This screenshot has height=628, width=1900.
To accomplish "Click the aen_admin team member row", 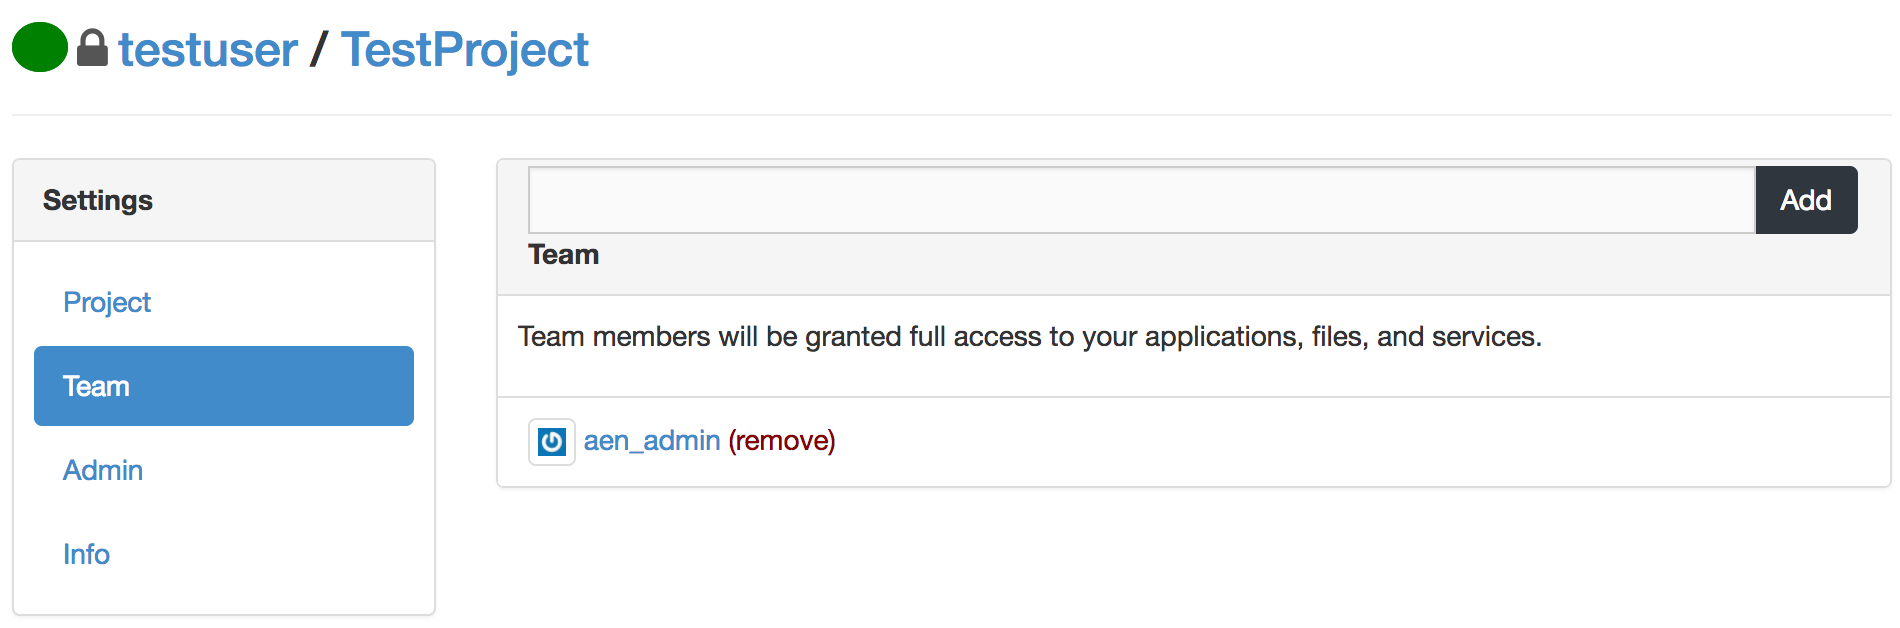I will (x=1194, y=442).
